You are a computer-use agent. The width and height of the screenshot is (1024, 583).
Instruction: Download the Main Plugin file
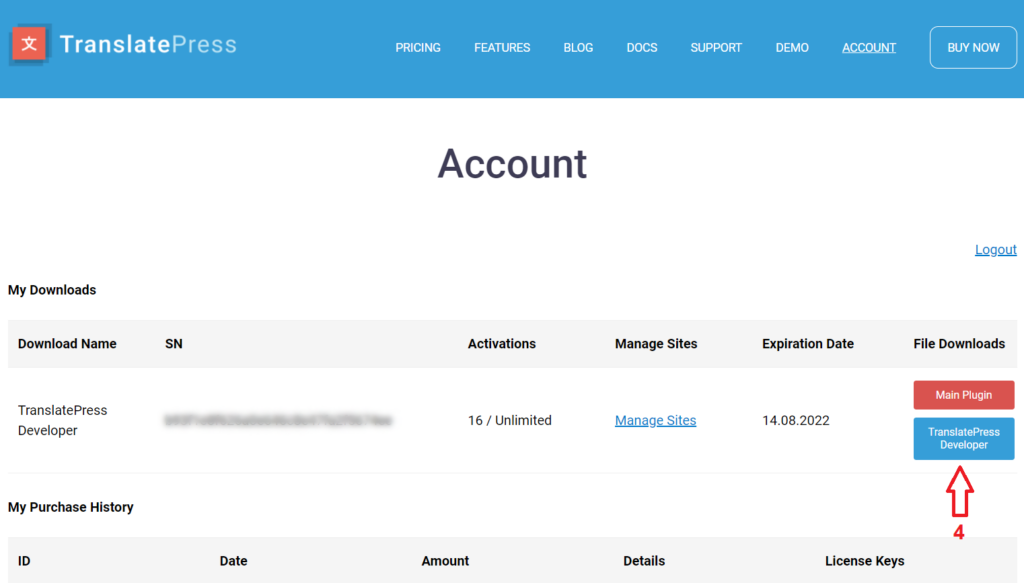pyautogui.click(x=963, y=395)
